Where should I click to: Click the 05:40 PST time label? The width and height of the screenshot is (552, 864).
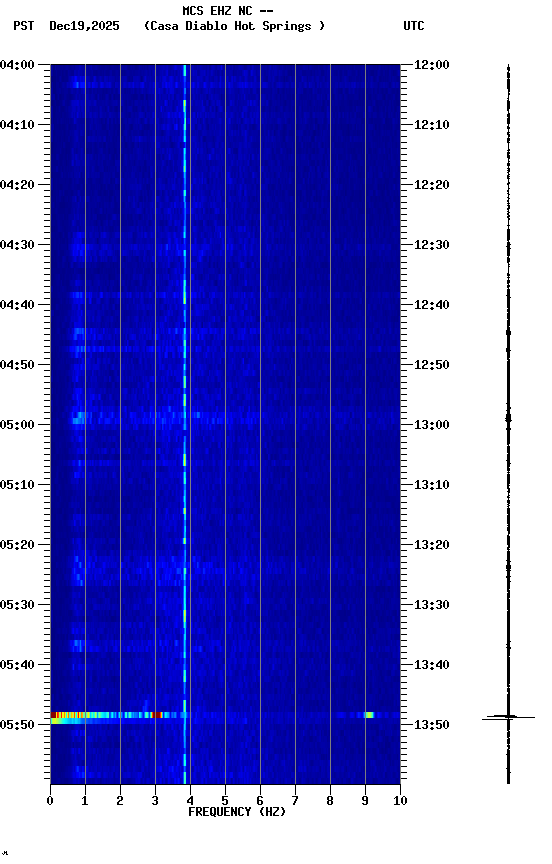tap(17, 665)
